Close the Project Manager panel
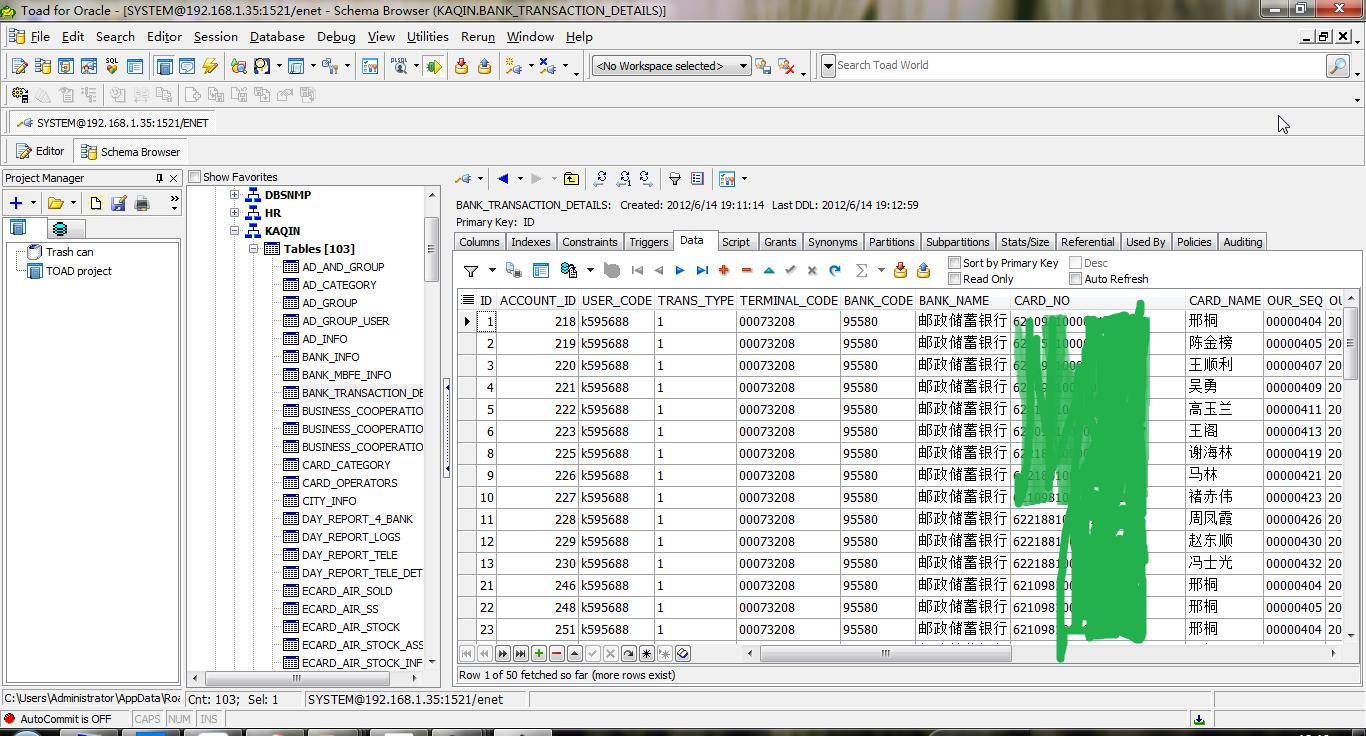The height and width of the screenshot is (736, 1366). 173,178
